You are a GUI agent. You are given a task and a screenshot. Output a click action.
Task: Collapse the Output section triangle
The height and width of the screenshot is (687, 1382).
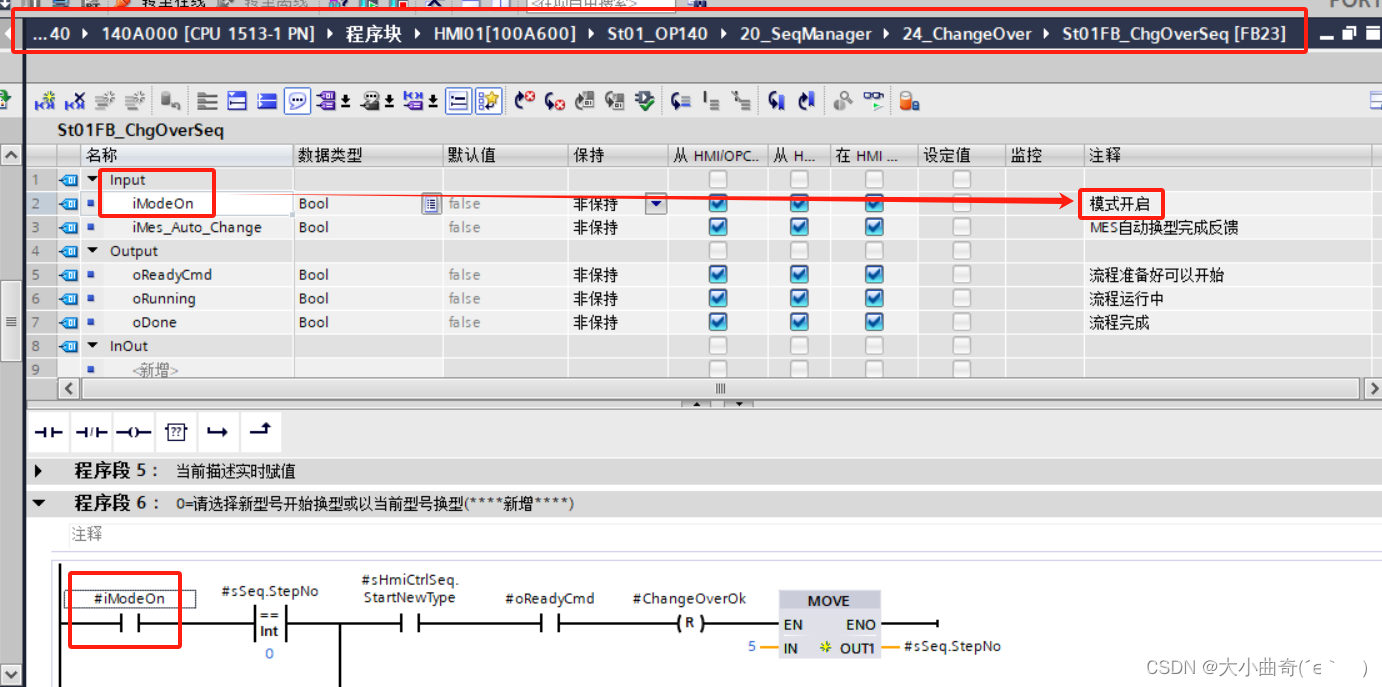pos(93,251)
